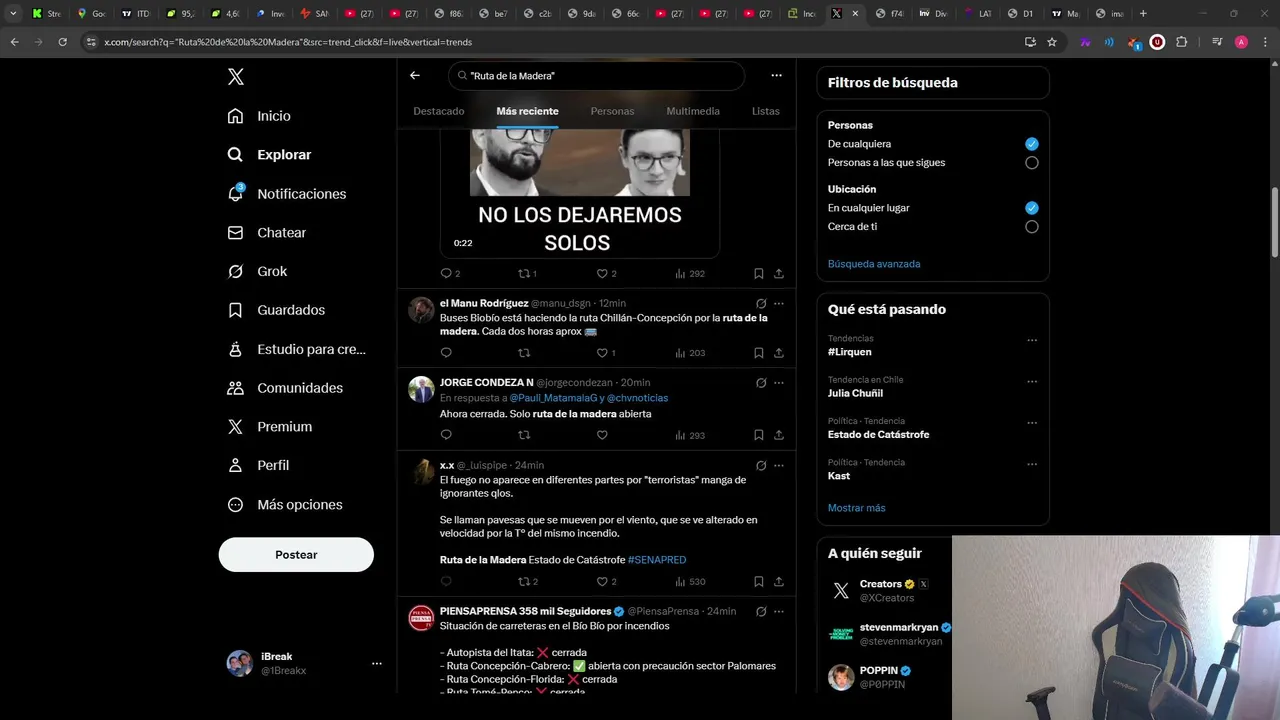
Task: Open Notificaciones in sidebar
Action: point(286,194)
